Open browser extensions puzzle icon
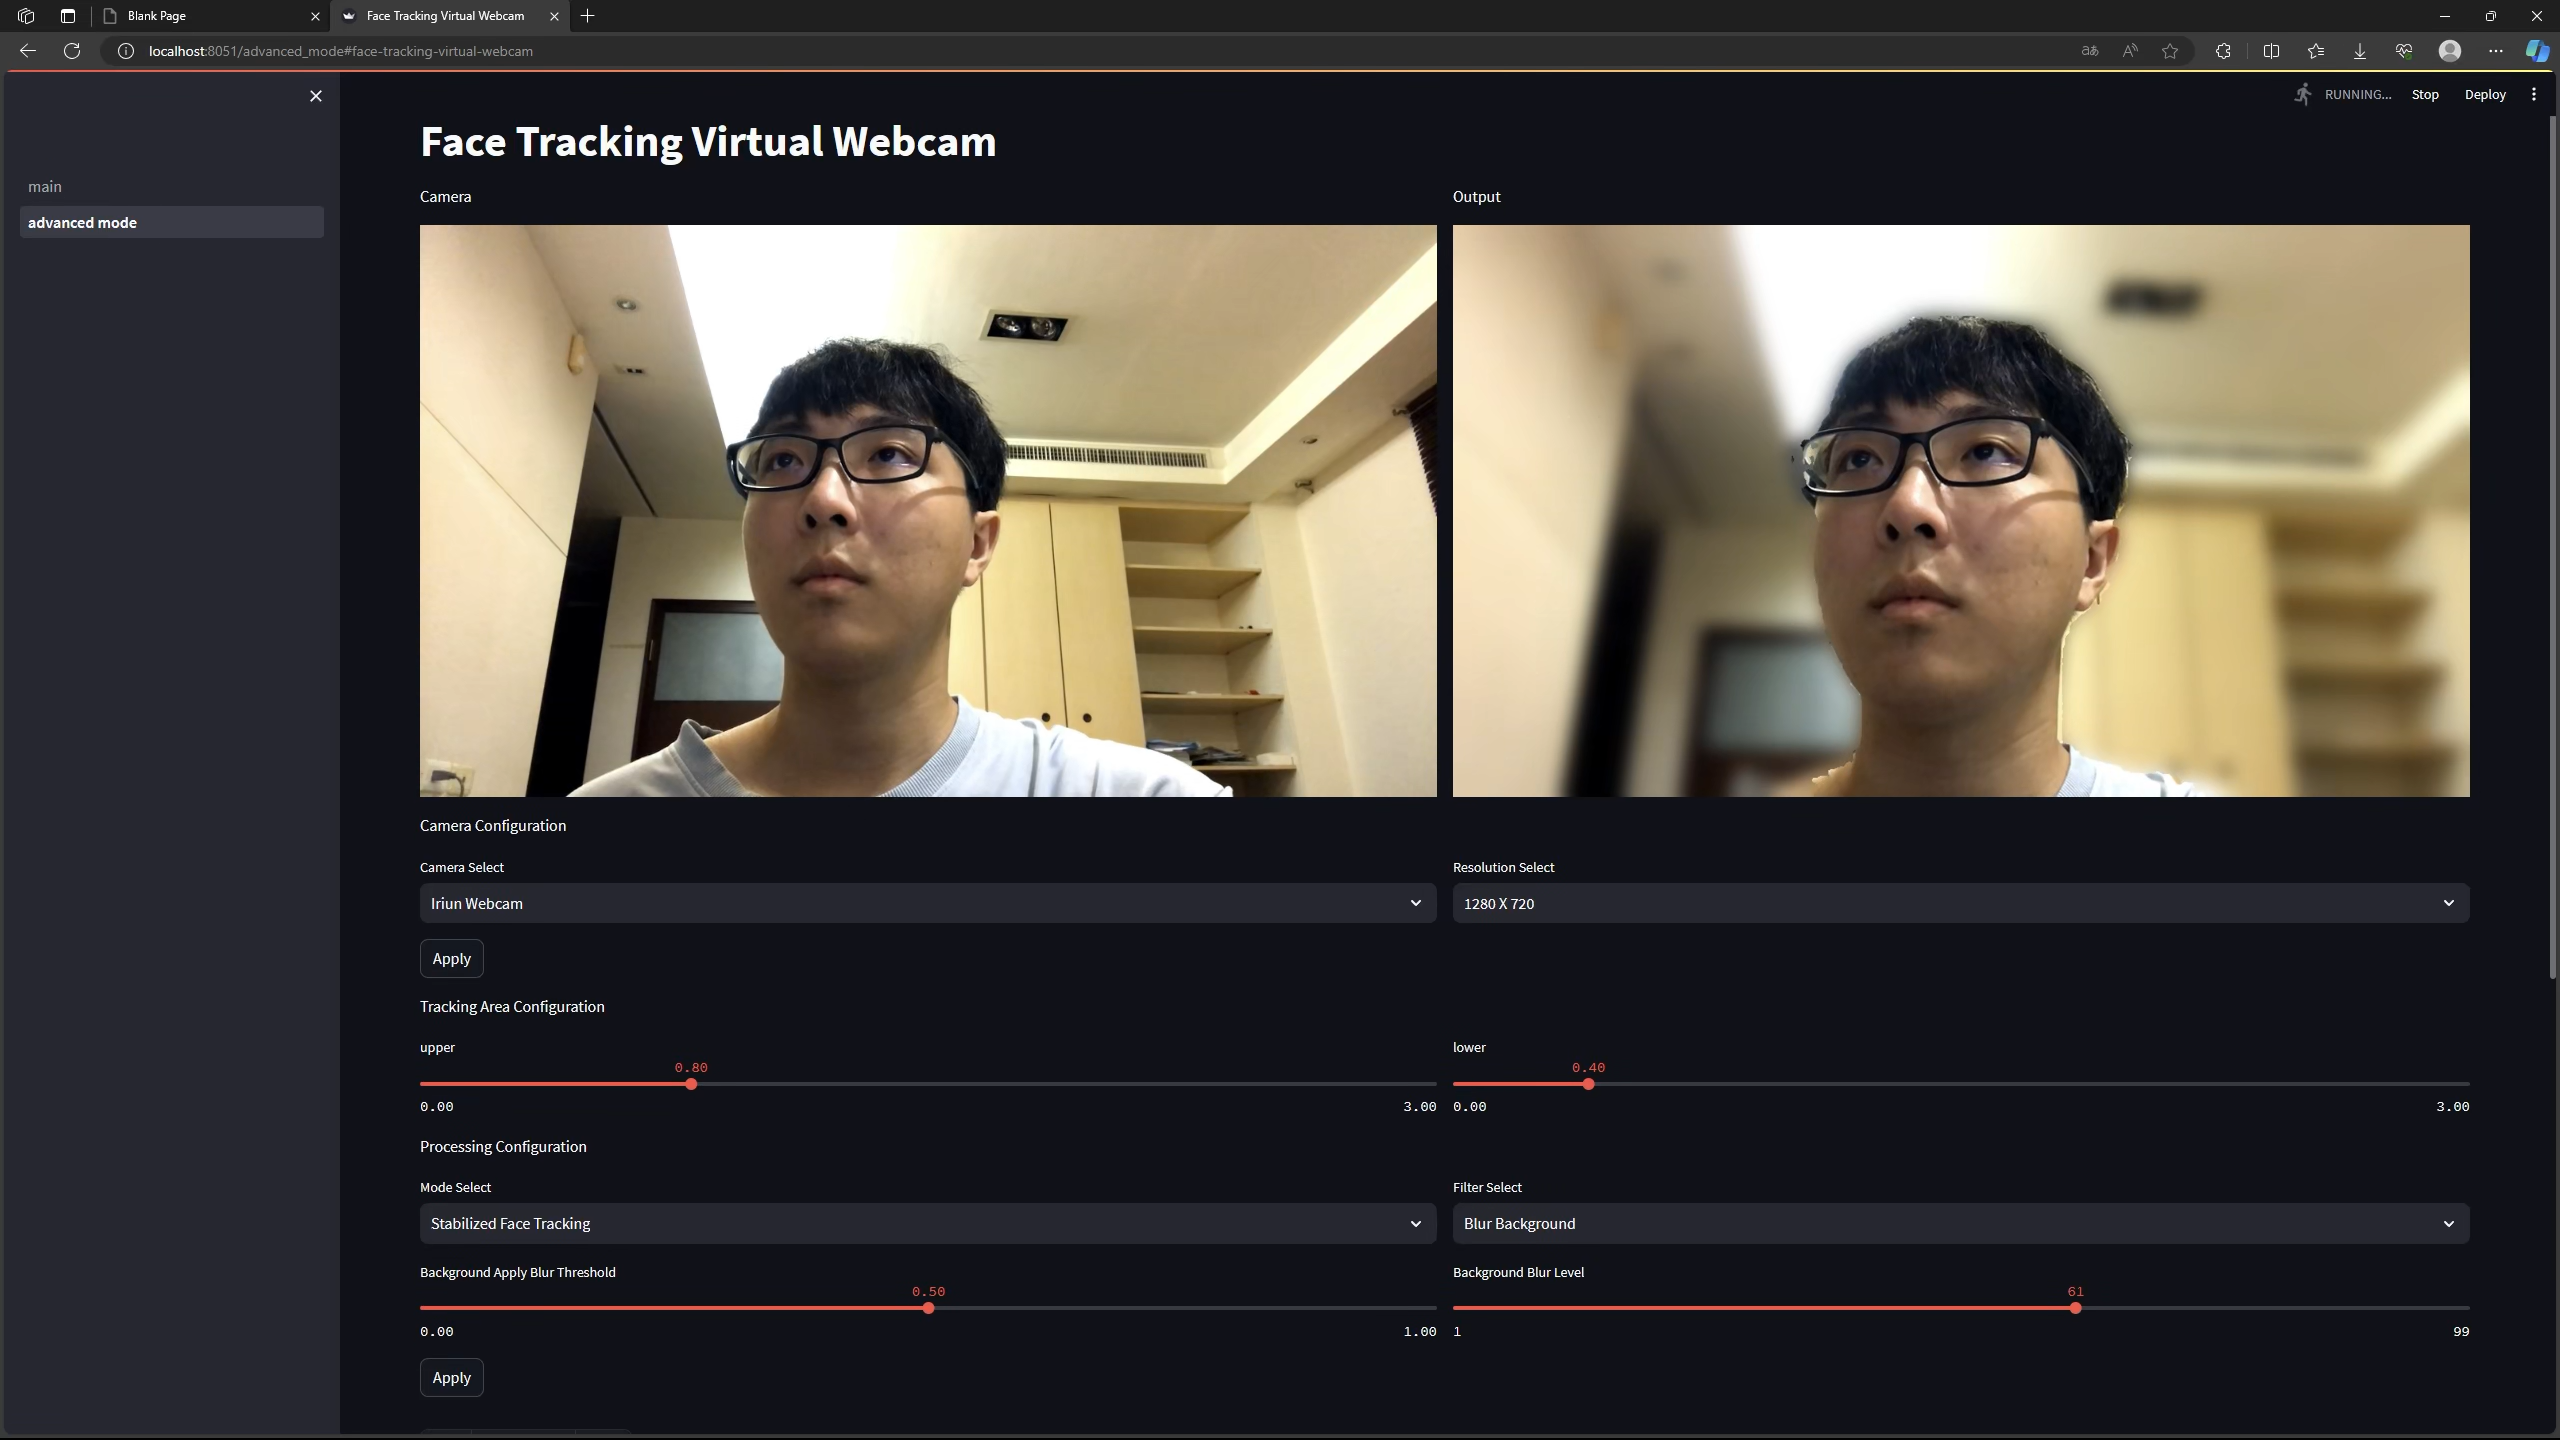Image resolution: width=2560 pixels, height=1440 pixels. click(2223, 51)
